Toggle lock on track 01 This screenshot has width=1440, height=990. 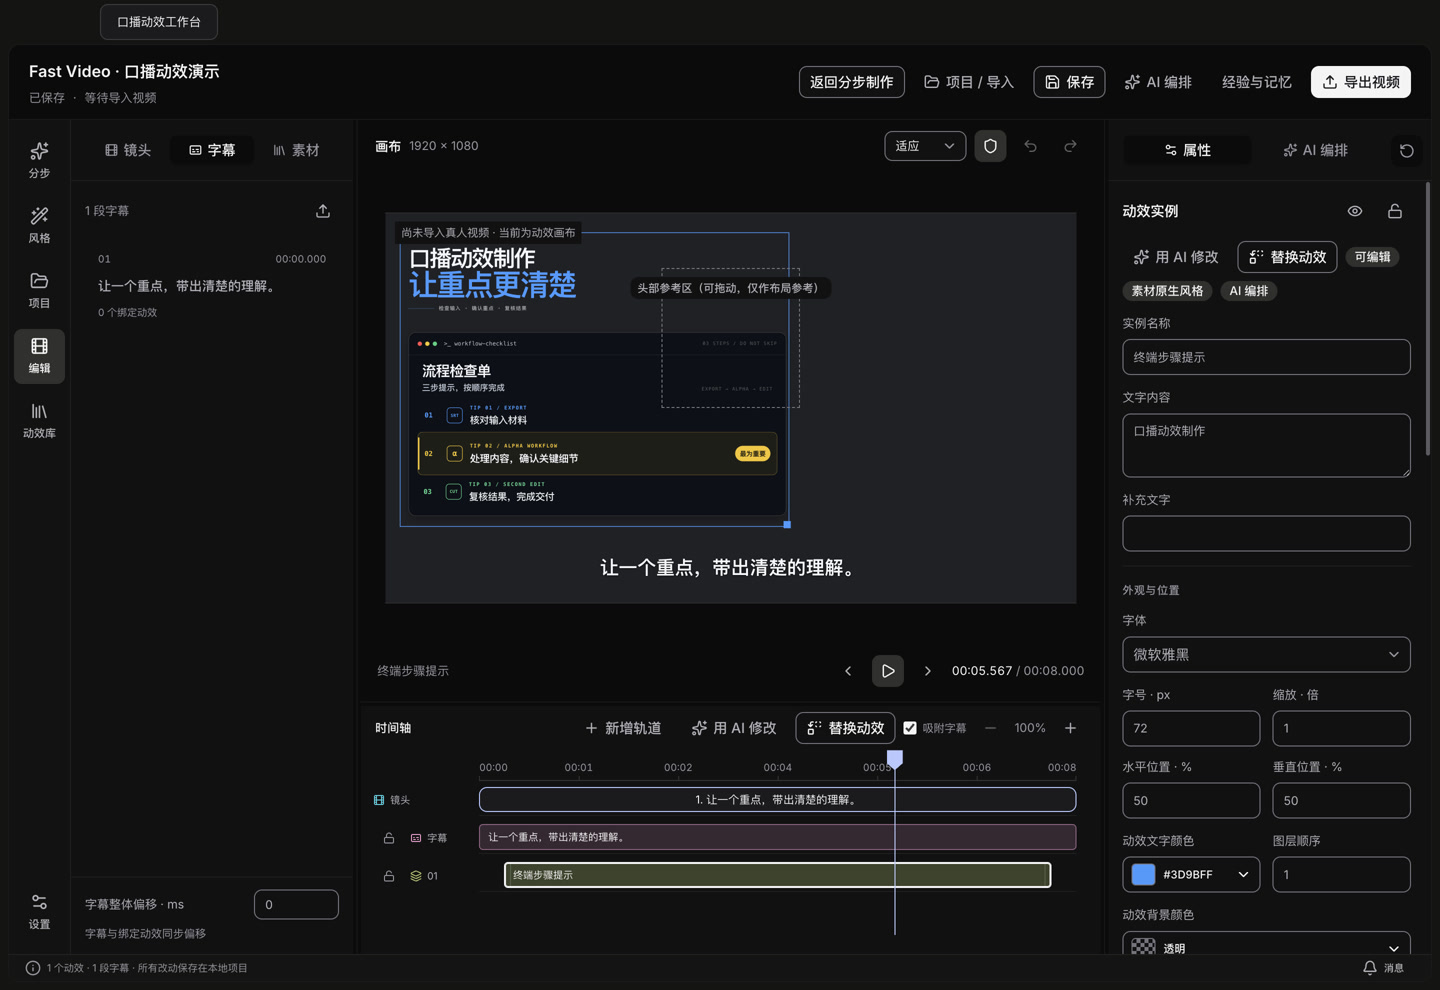coord(389,876)
